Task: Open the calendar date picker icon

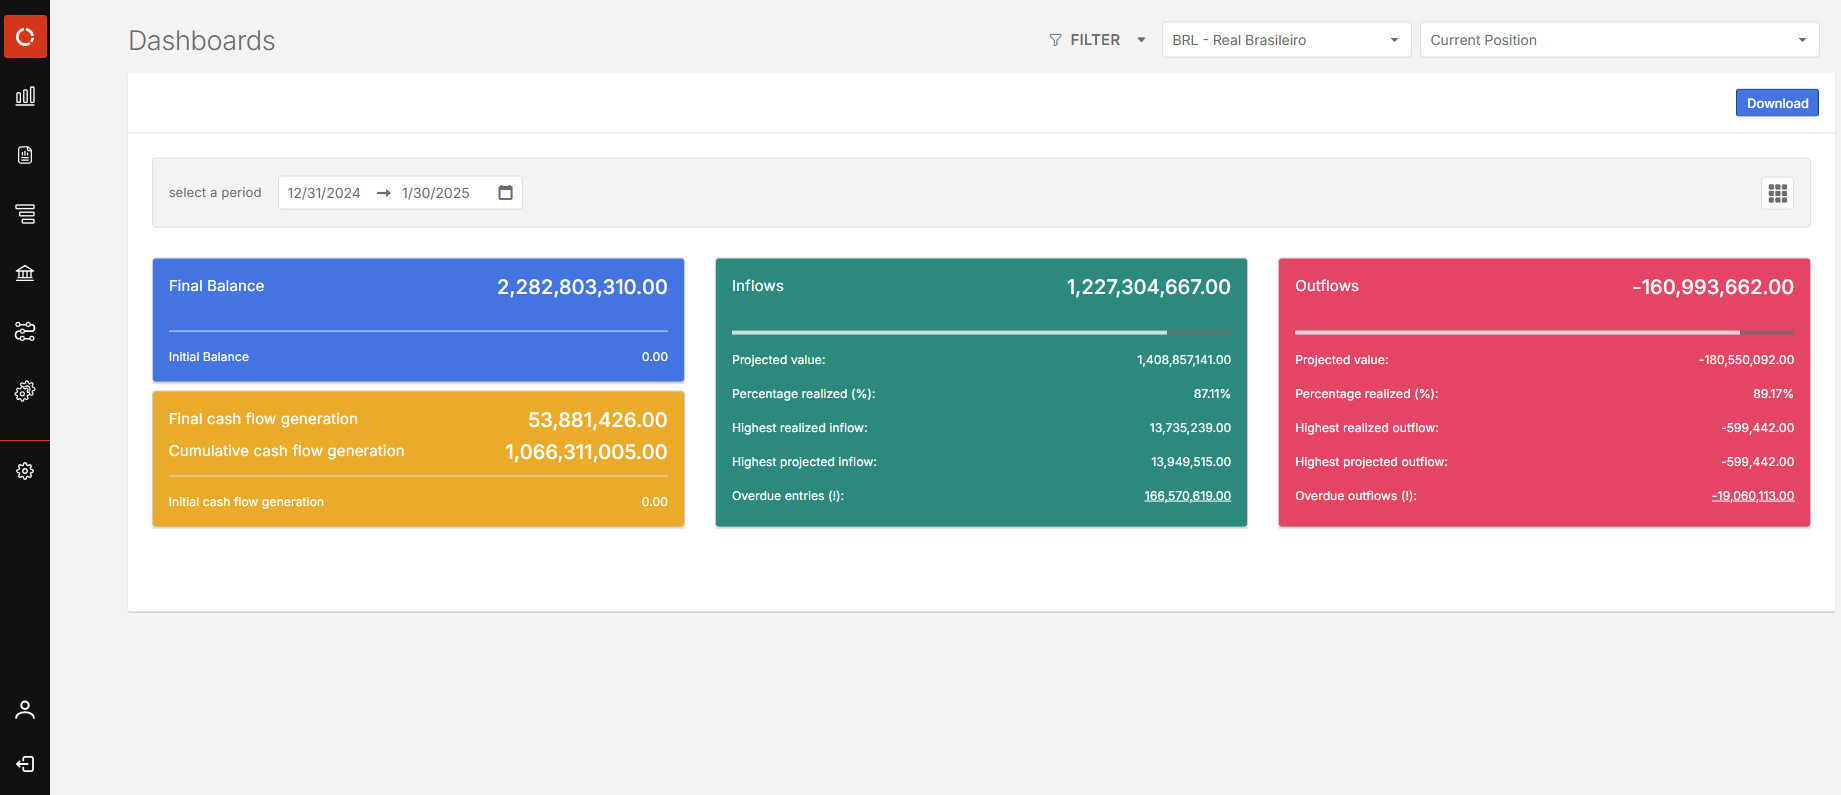Action: coord(505,193)
